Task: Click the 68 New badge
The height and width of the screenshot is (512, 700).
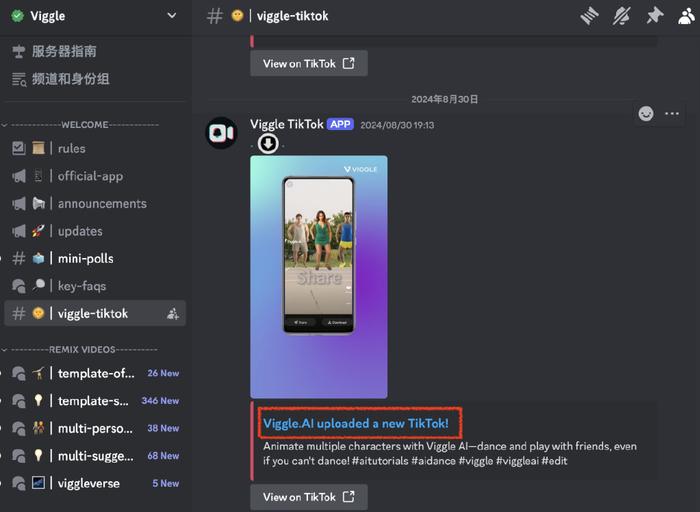Action: (163, 456)
